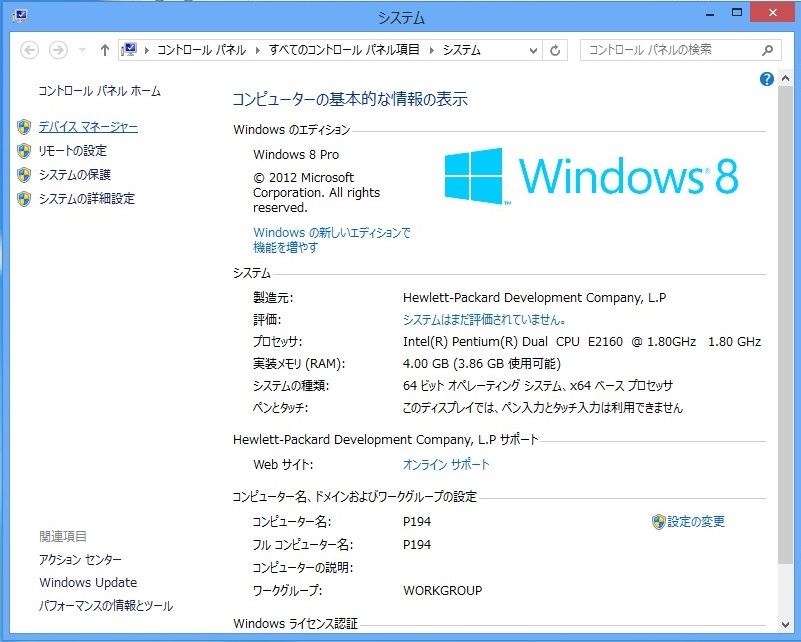Click shield icon beside システムの保護
The height and width of the screenshot is (642, 801).
click(x=24, y=175)
